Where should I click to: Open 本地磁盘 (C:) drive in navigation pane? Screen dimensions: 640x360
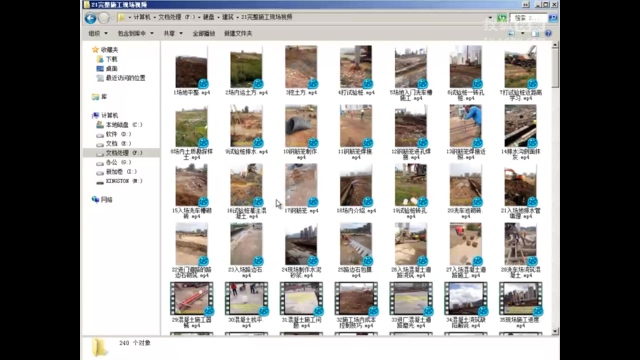(119, 124)
